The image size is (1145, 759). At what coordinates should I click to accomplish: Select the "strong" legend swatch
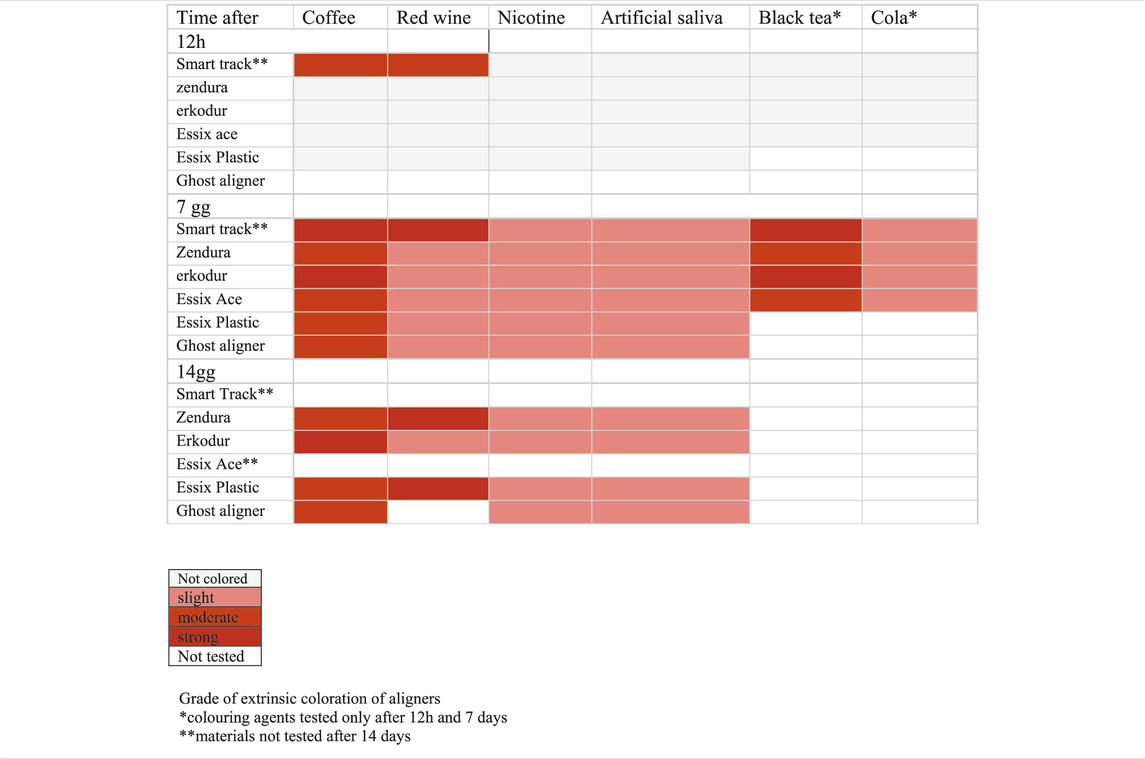point(215,637)
